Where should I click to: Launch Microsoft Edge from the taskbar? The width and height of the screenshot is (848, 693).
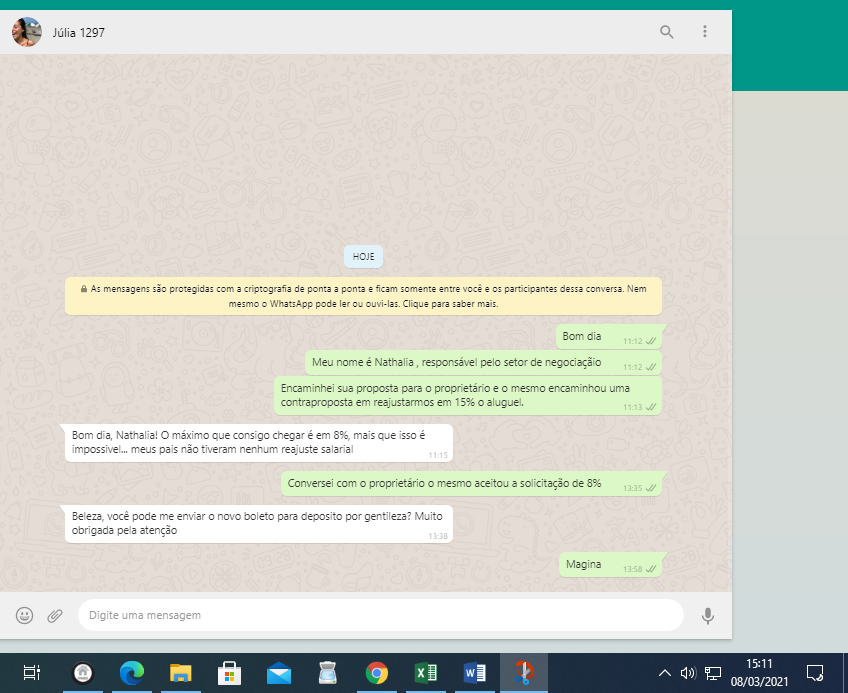[131, 673]
